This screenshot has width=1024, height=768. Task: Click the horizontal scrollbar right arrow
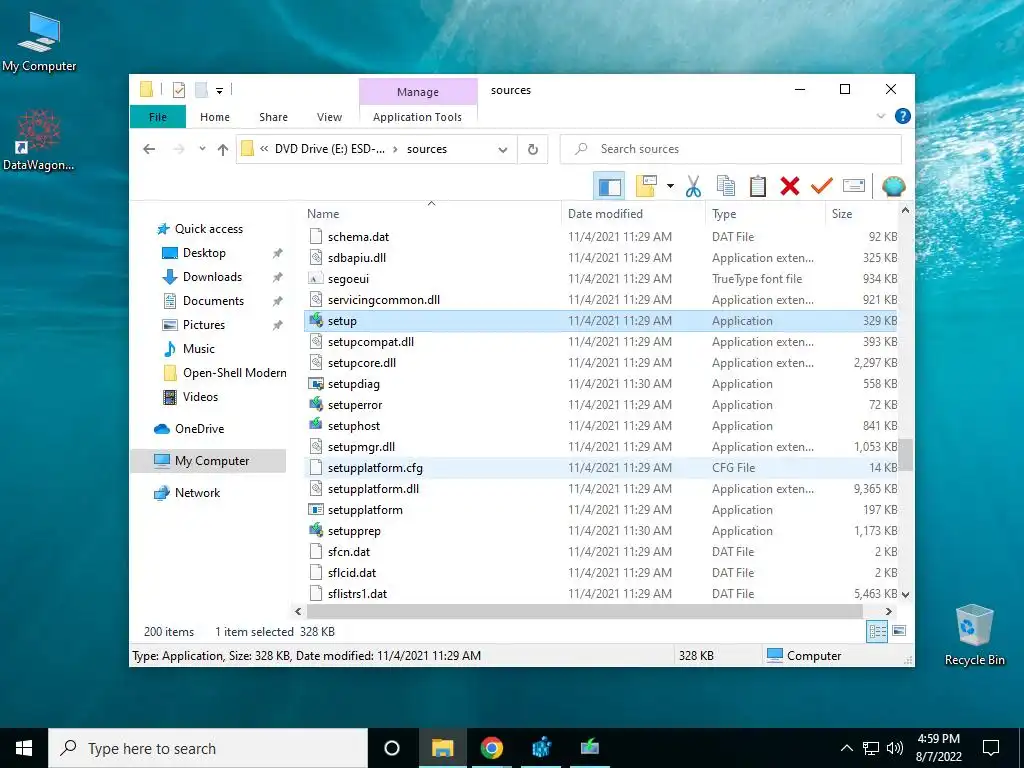888,611
